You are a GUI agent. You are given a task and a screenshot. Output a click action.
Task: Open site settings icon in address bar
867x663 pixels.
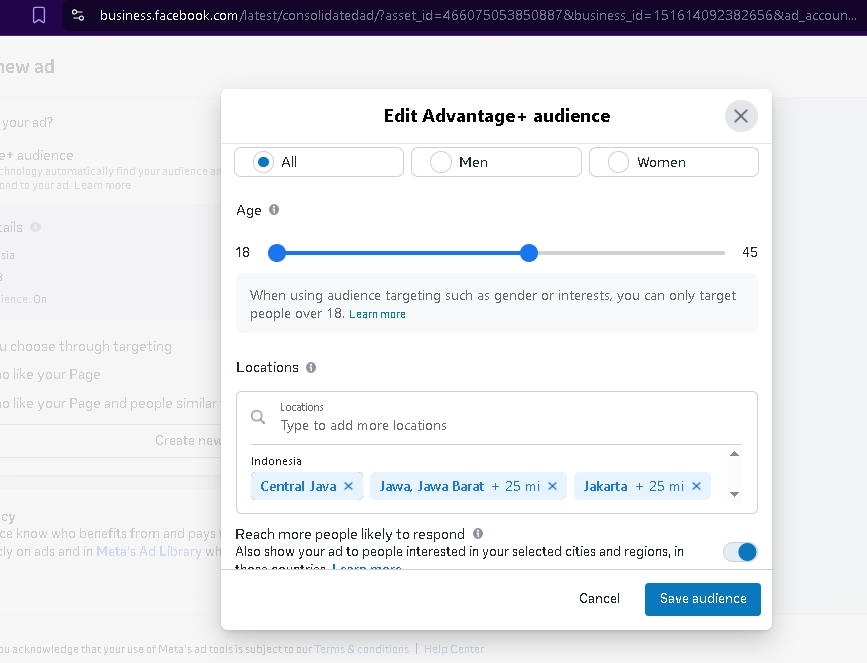[x=78, y=15]
